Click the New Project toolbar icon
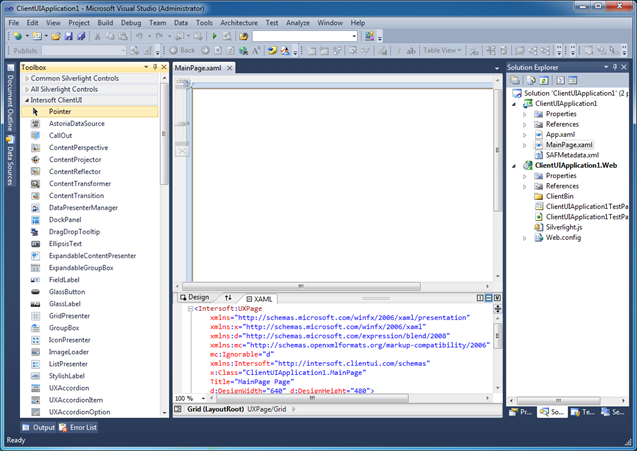The height and width of the screenshot is (451, 637). coord(18,36)
